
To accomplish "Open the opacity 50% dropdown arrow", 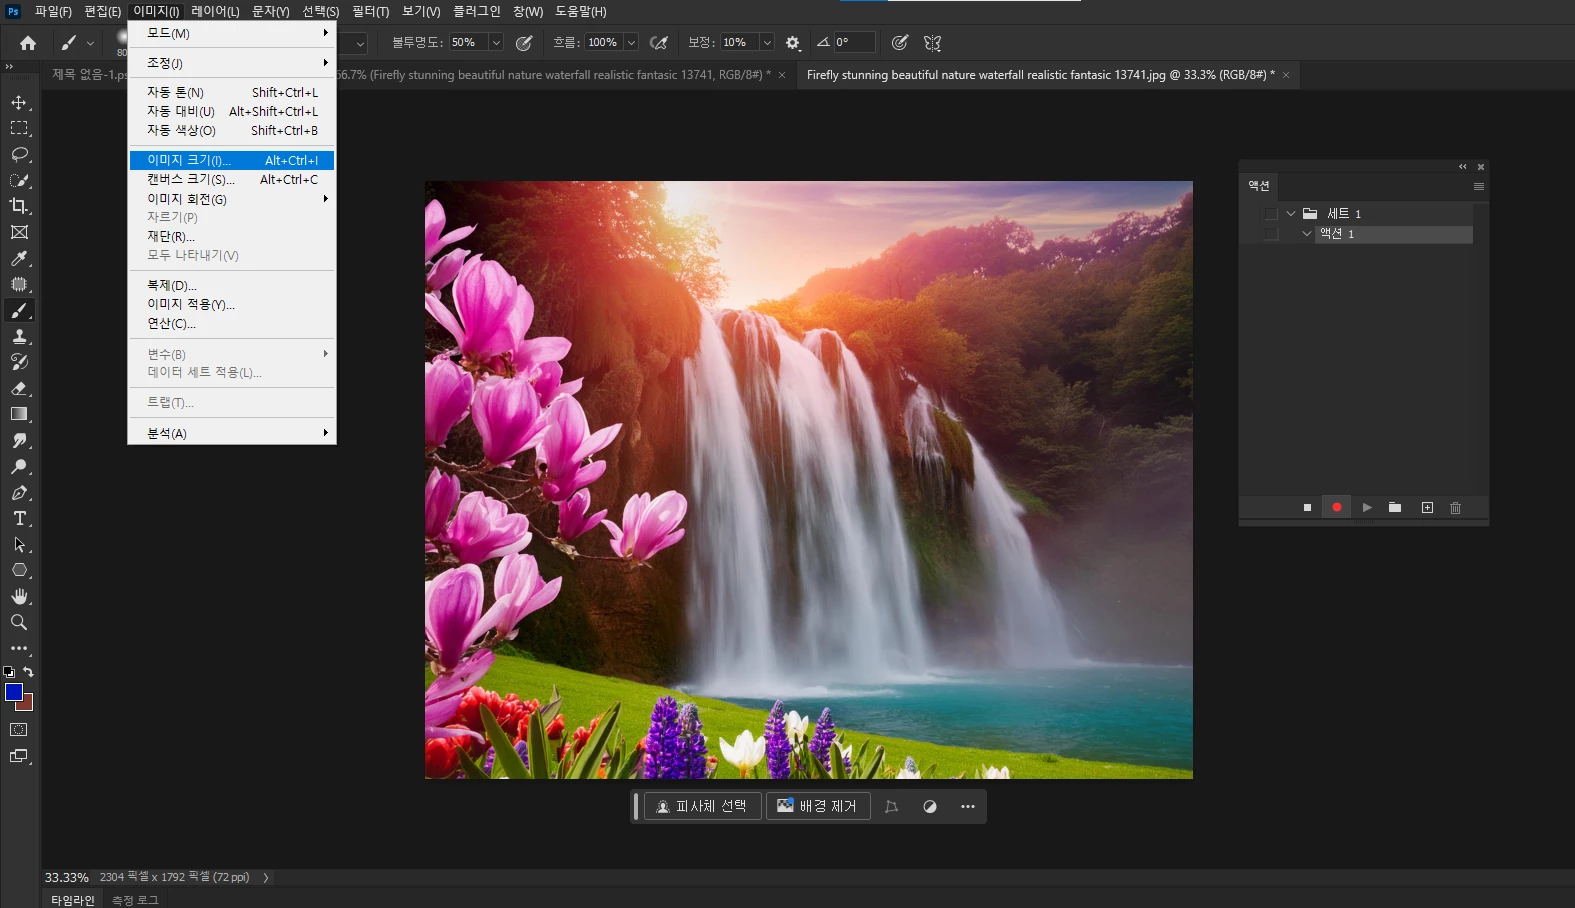I will [496, 43].
